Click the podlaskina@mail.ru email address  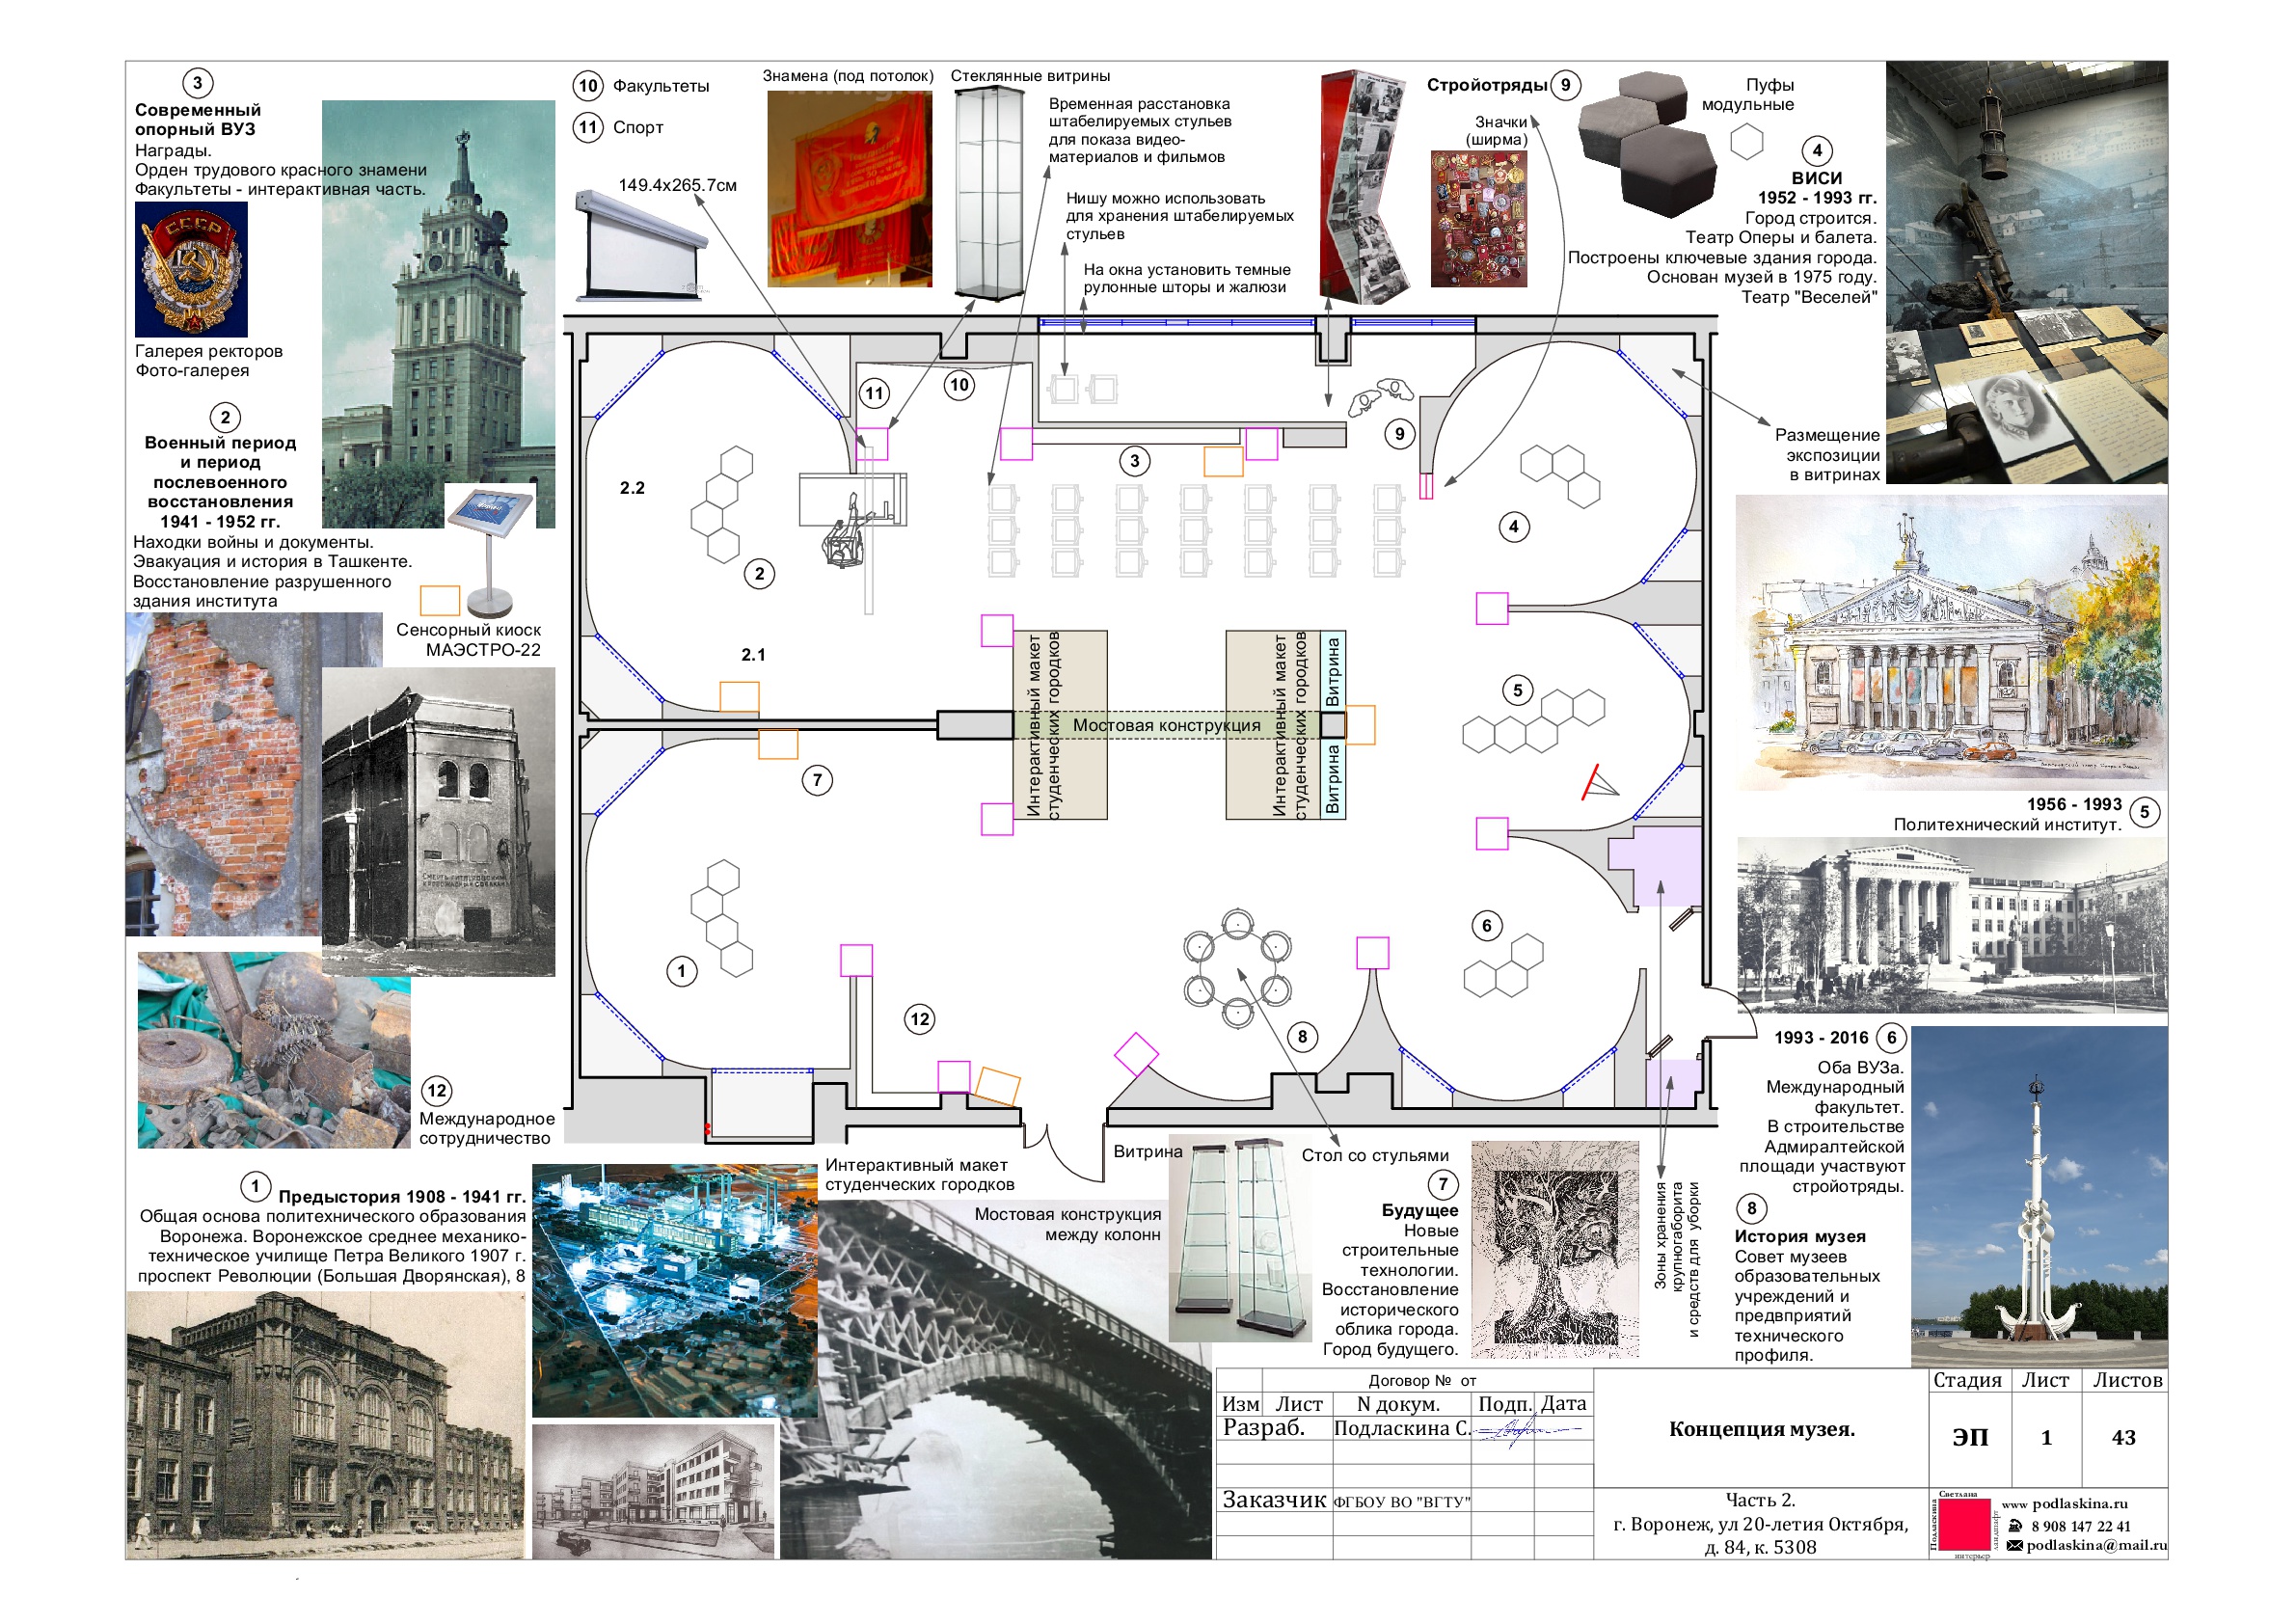pos(2096,1545)
